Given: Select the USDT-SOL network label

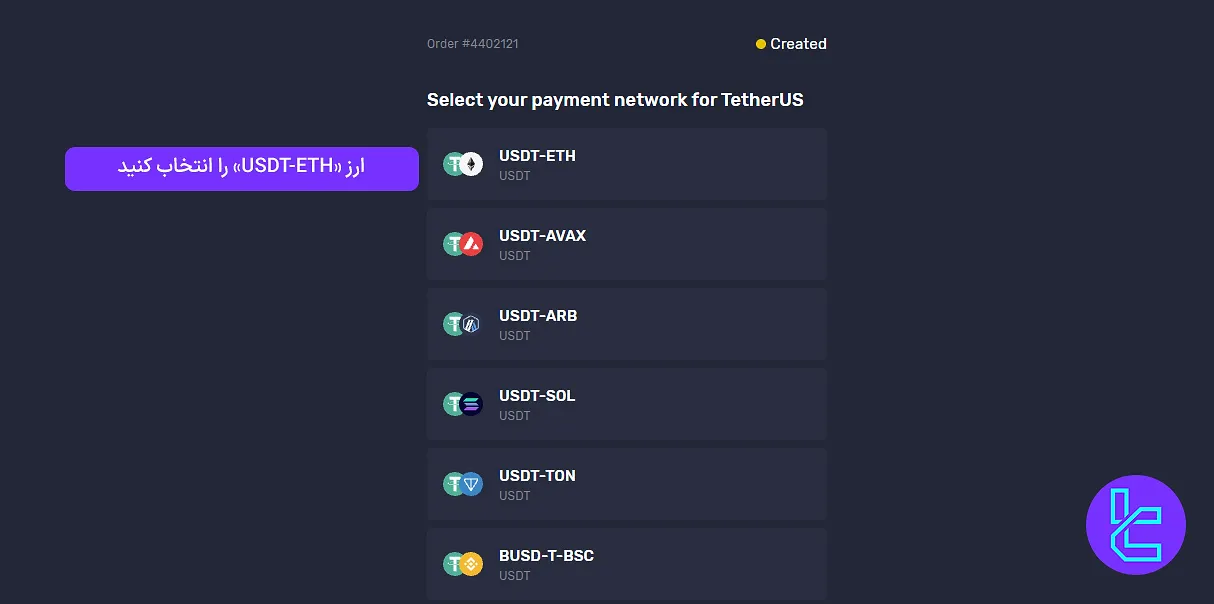Looking at the screenshot, I should [x=537, y=396].
